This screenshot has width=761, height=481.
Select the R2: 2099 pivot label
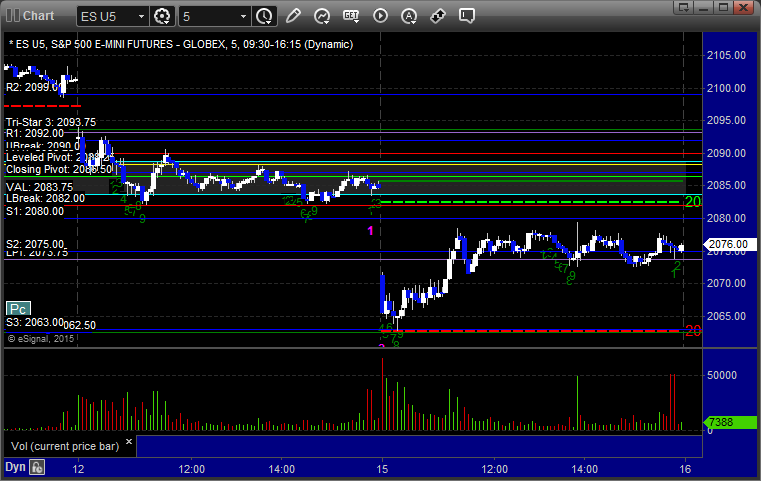[x=33, y=87]
